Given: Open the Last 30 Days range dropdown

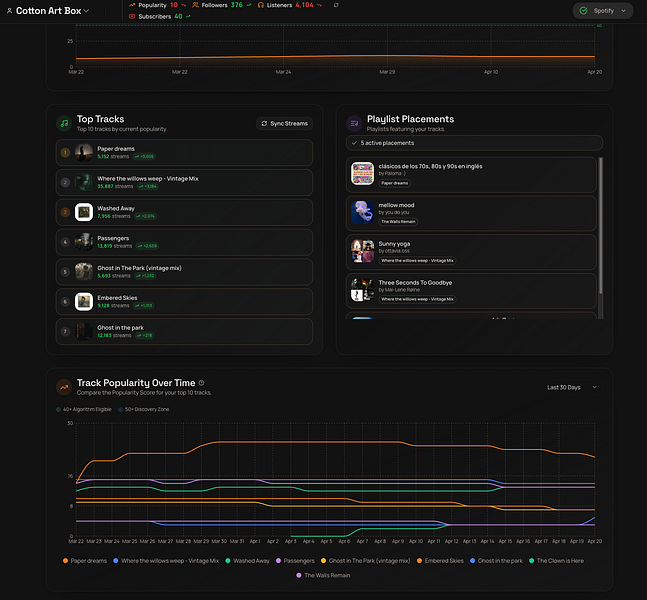Looking at the screenshot, I should coord(571,387).
